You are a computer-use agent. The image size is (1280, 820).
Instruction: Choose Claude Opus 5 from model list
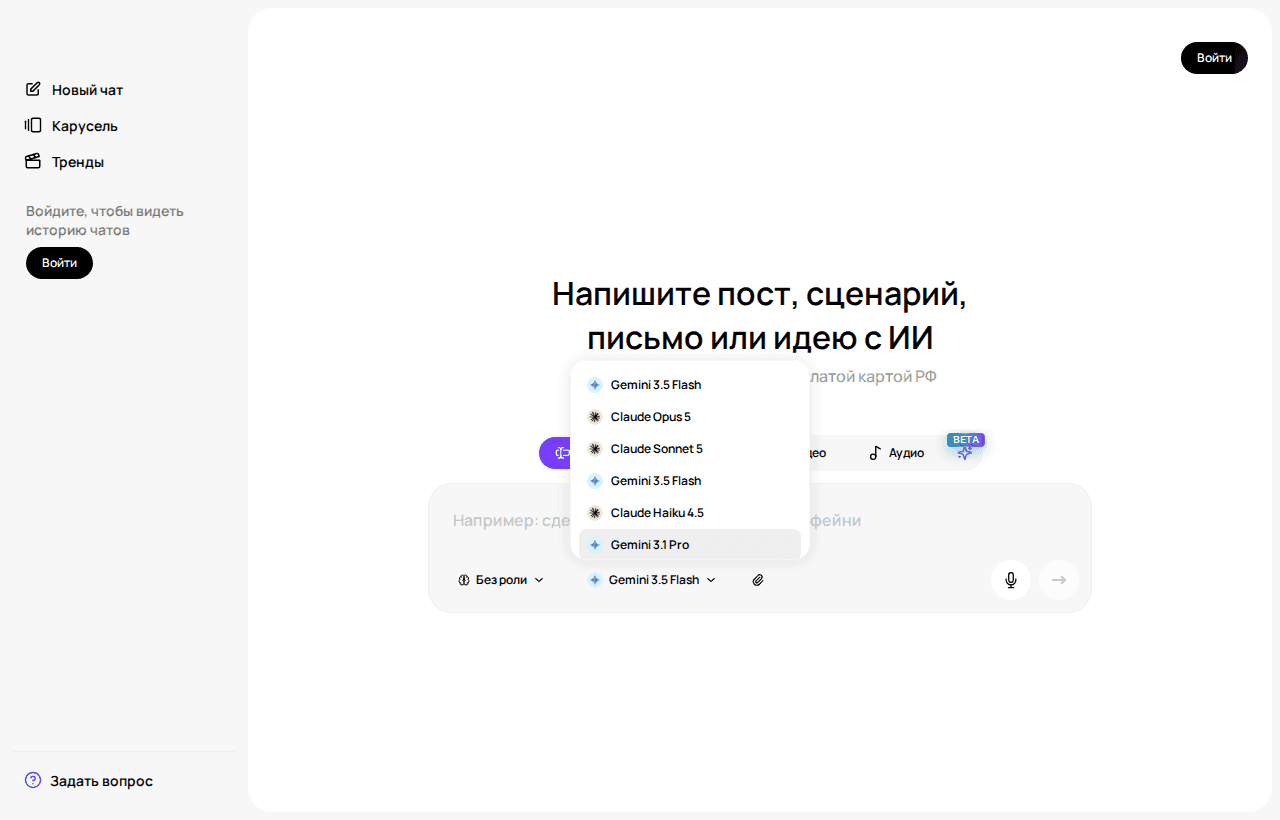690,417
